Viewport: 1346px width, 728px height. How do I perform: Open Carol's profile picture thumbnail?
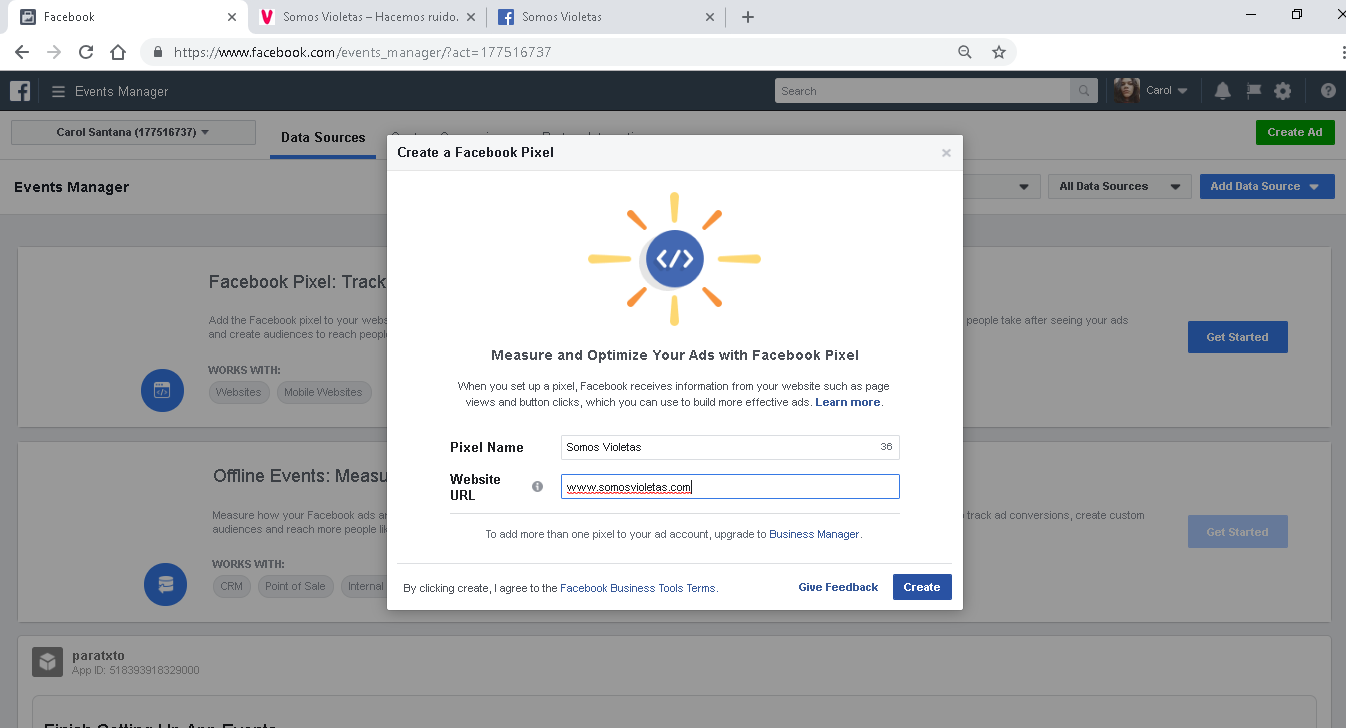click(1127, 90)
